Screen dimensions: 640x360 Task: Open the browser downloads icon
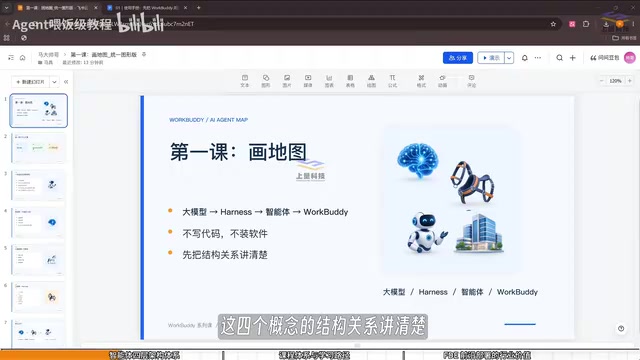606,24
